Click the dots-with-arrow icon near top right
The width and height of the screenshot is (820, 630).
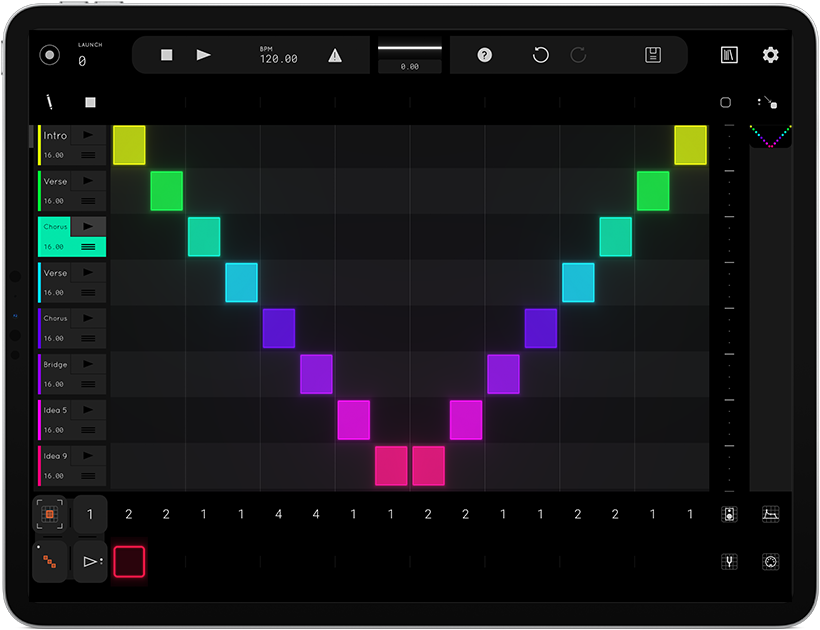pyautogui.click(x=767, y=102)
